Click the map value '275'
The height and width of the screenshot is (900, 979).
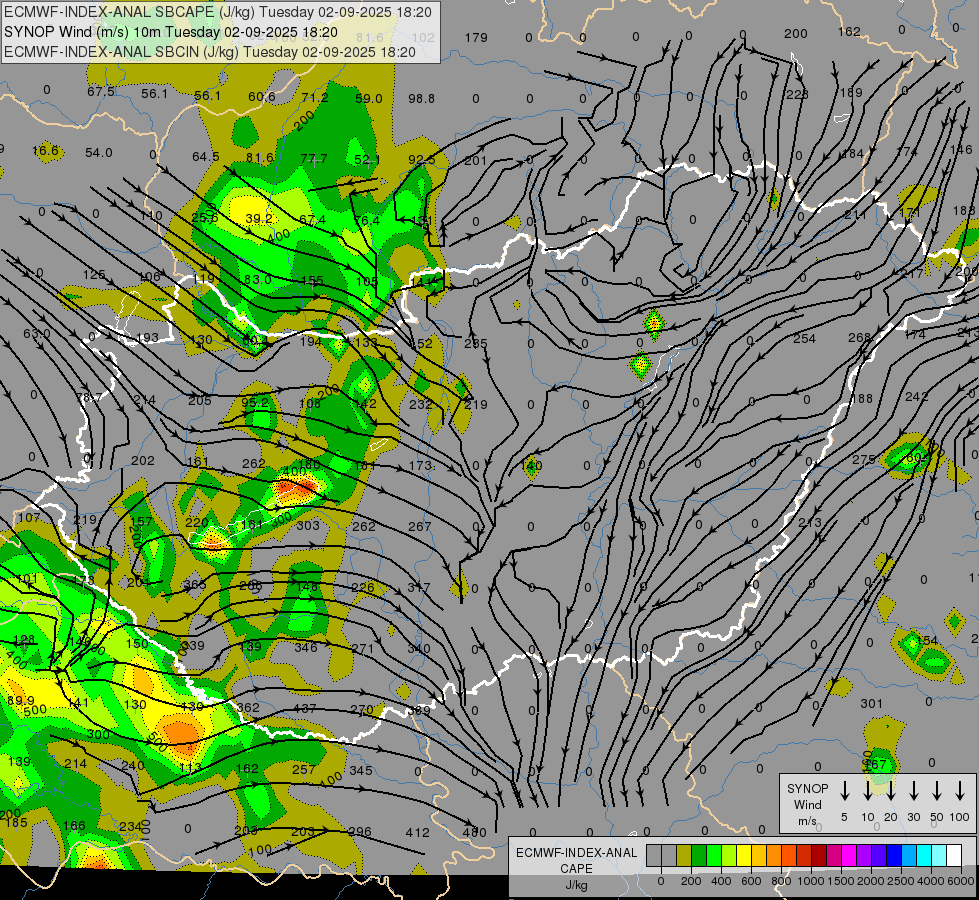pos(863,460)
